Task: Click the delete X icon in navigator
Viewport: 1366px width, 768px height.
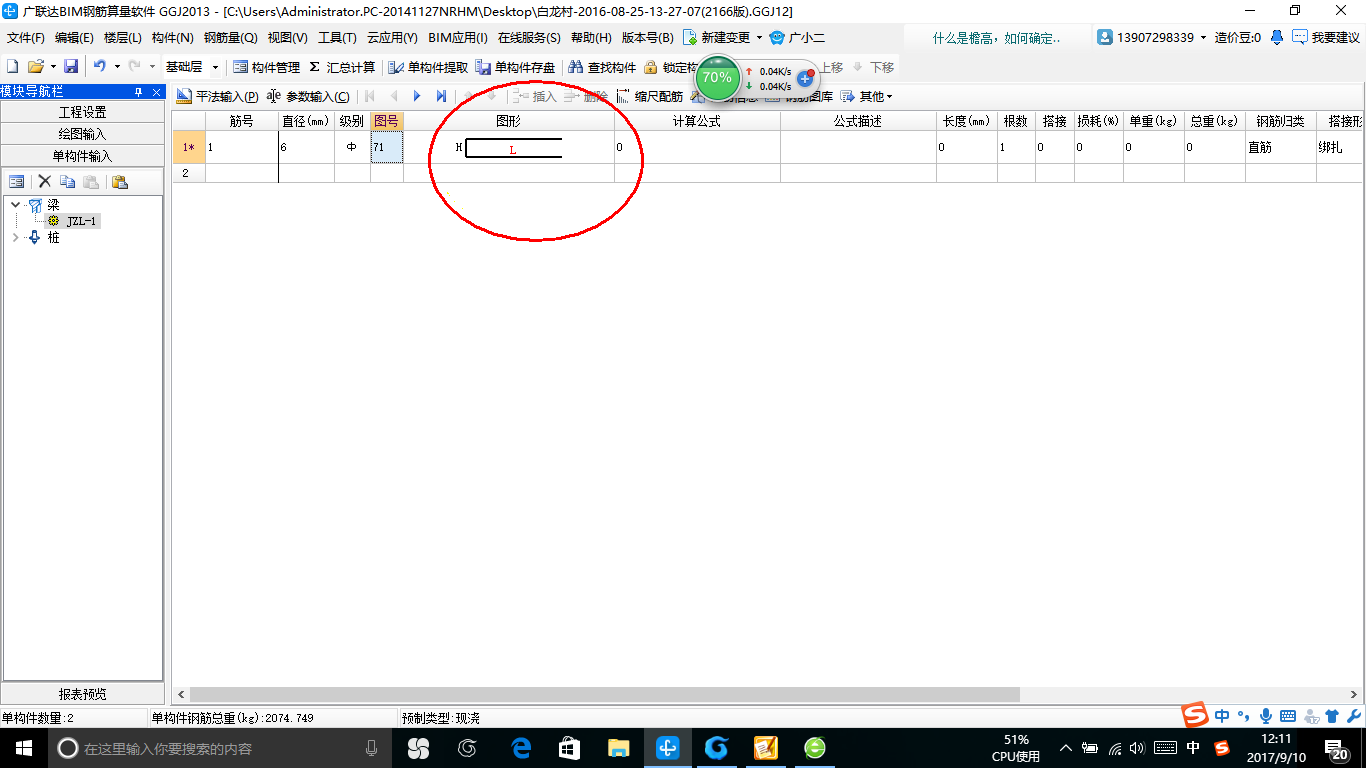Action: (x=44, y=181)
